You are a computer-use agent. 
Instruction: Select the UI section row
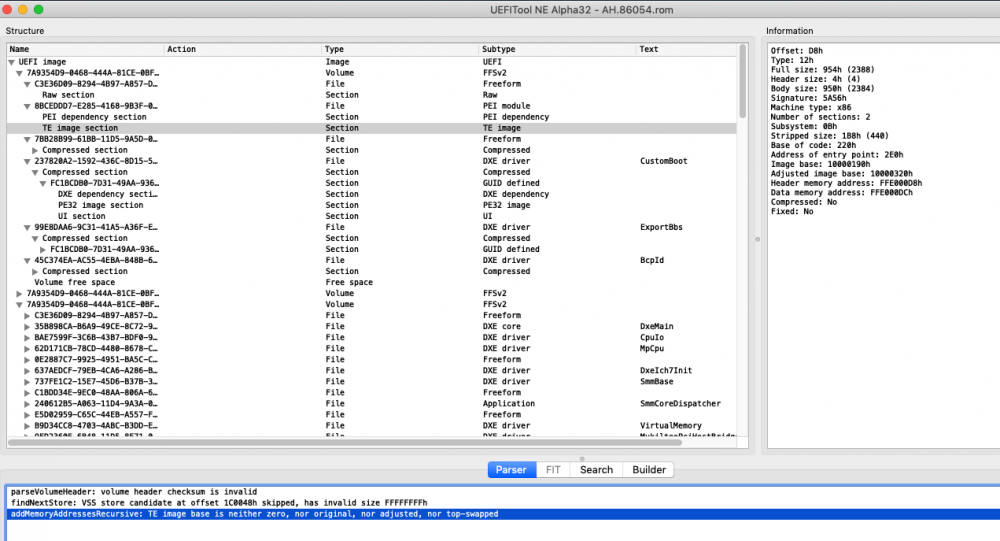372,216
